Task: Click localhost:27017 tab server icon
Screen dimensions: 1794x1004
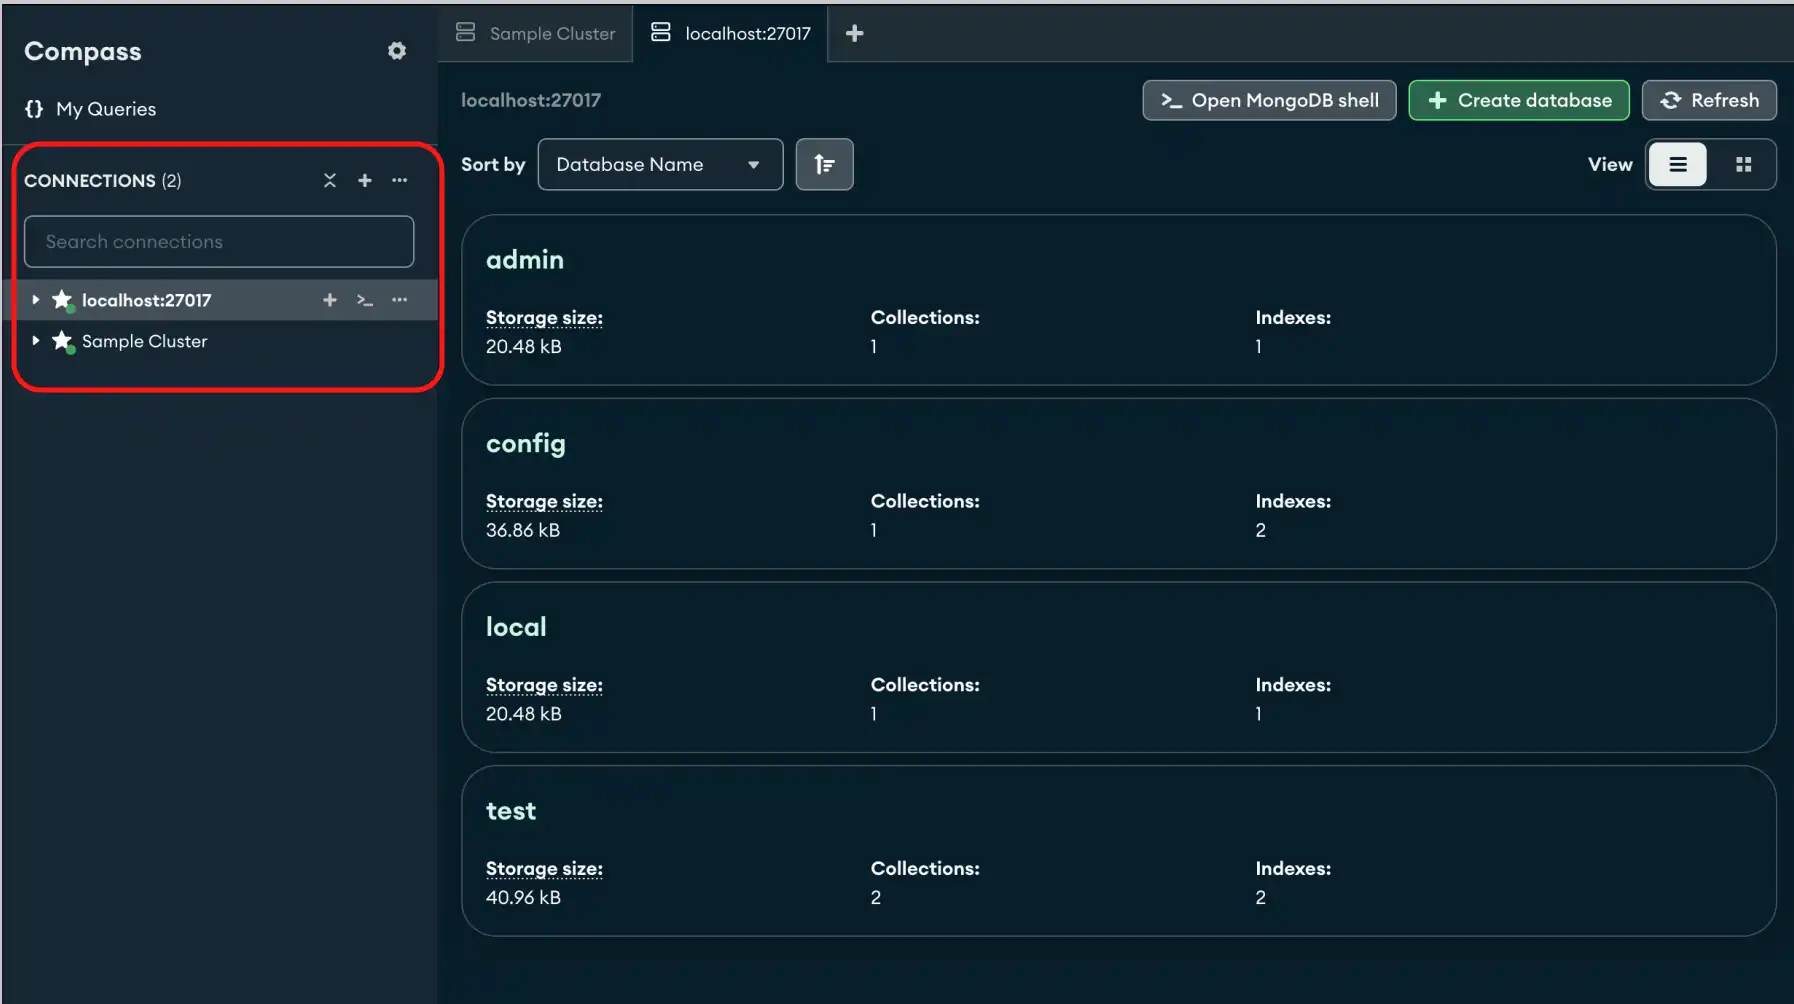Action: click(661, 32)
